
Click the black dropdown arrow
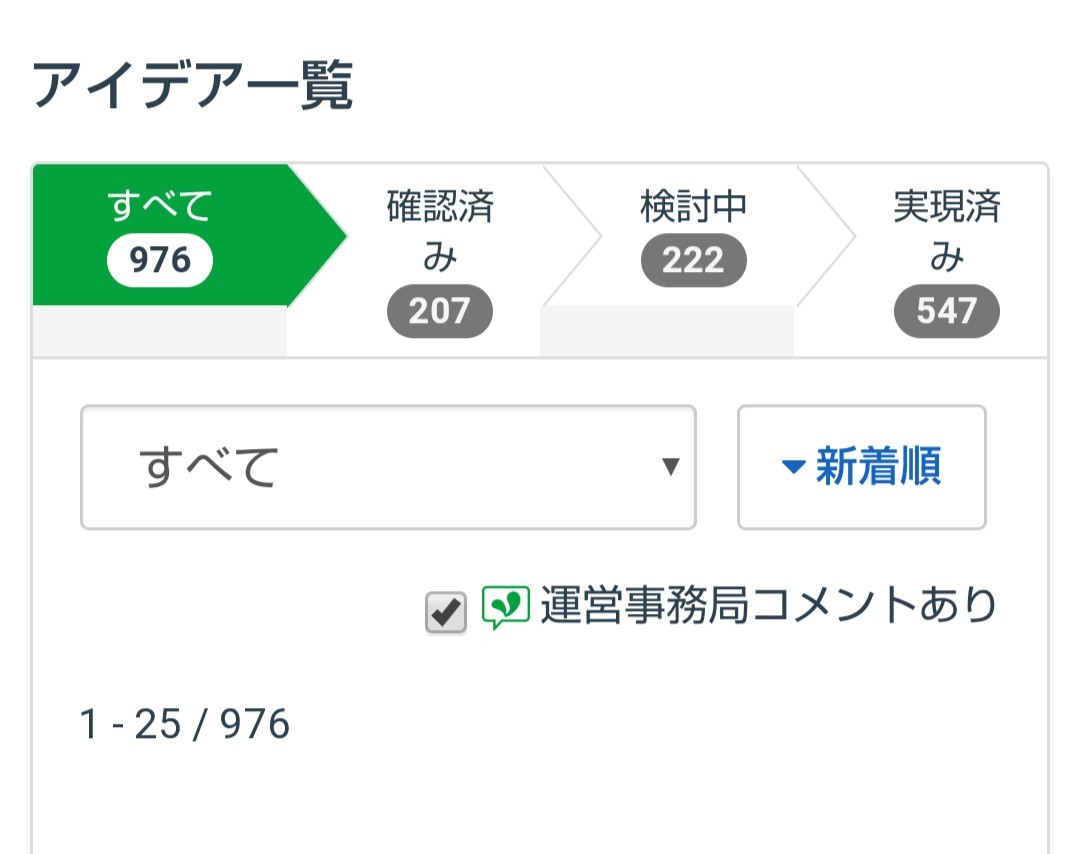[x=671, y=467]
